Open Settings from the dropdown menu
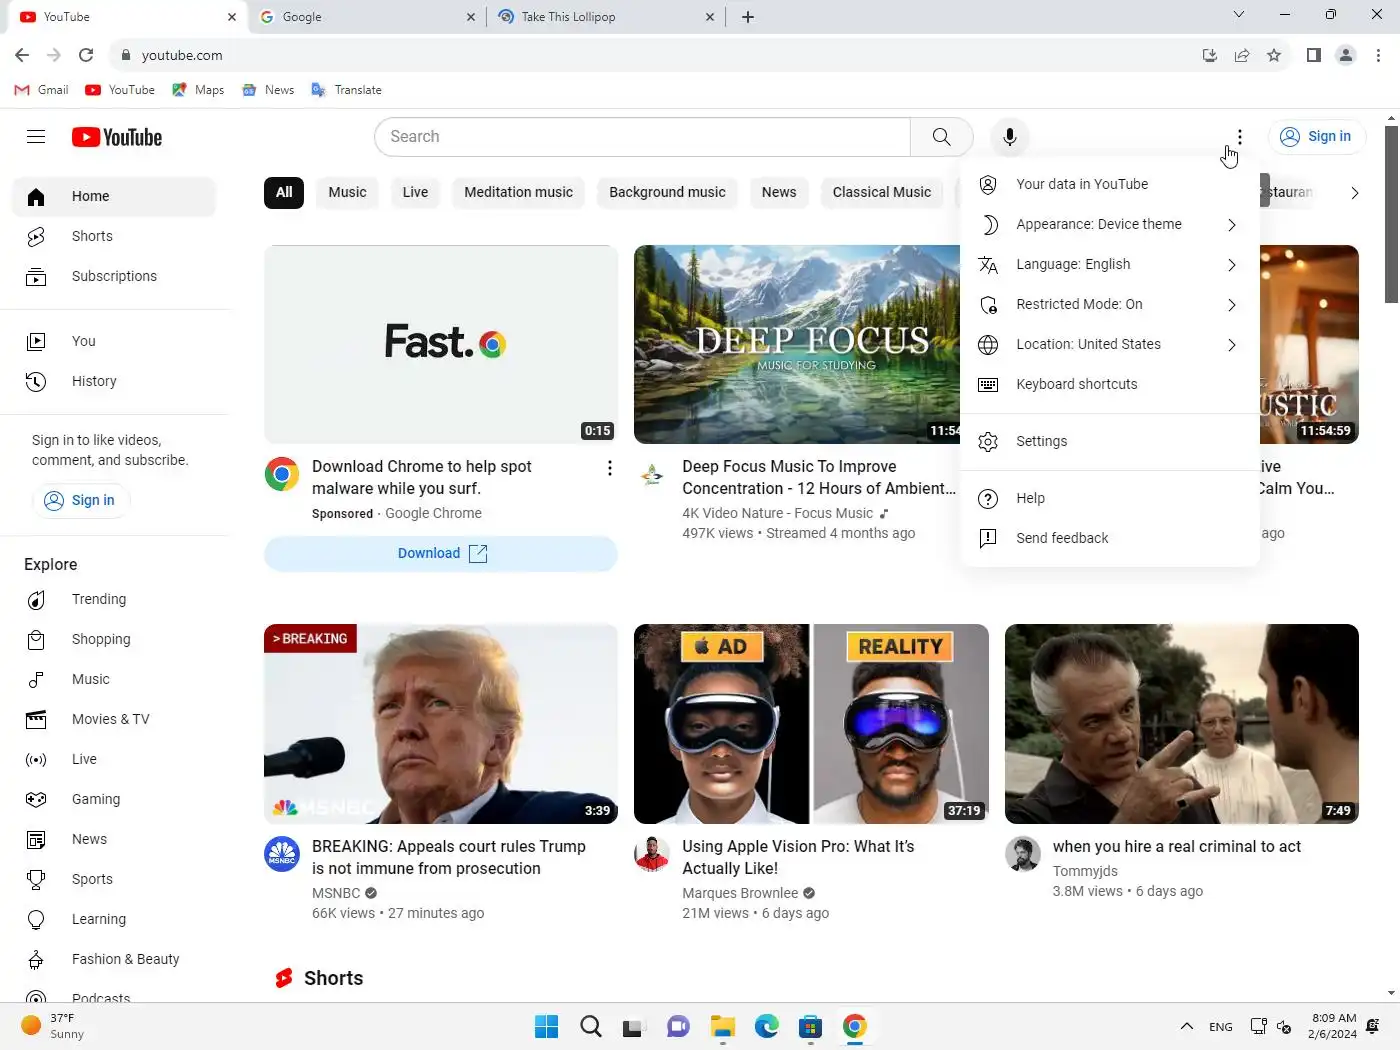Viewport: 1400px width, 1050px height. (1110, 441)
